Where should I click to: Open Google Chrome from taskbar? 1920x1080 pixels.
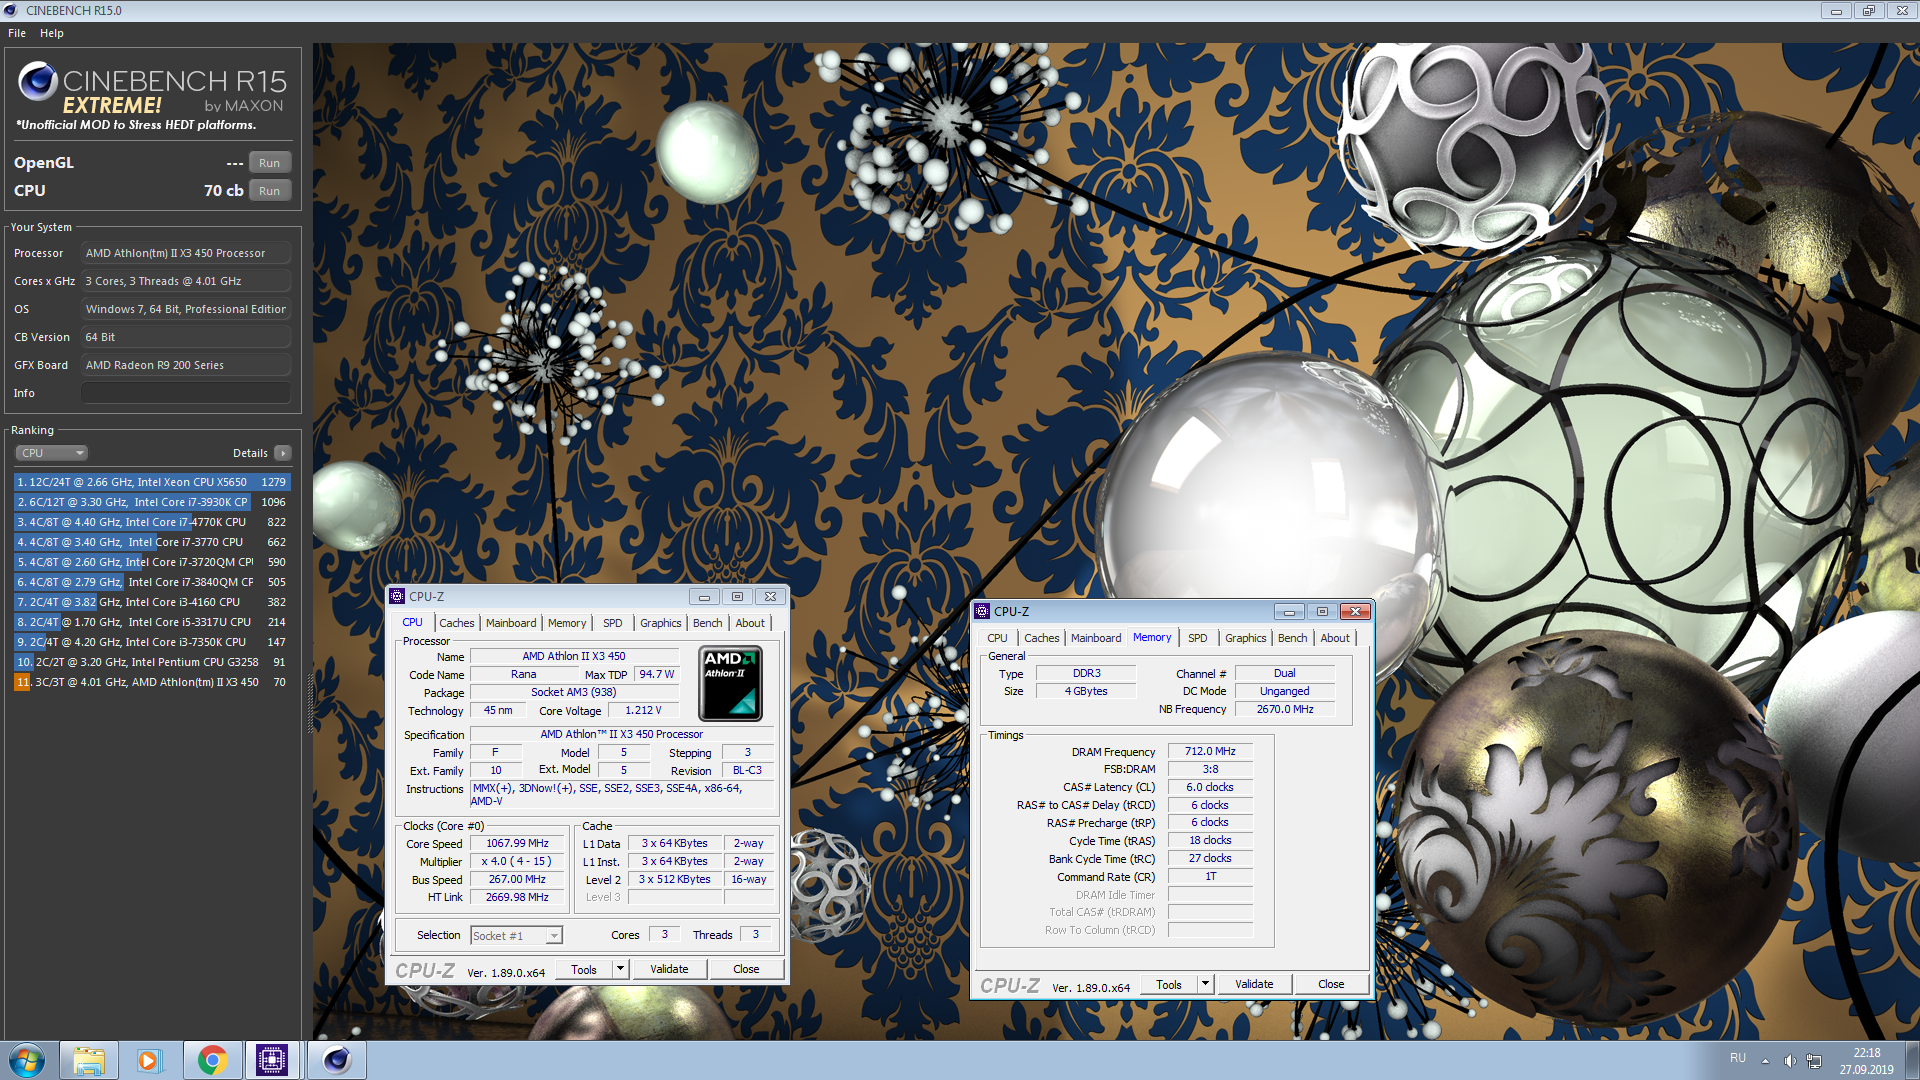(x=212, y=1060)
